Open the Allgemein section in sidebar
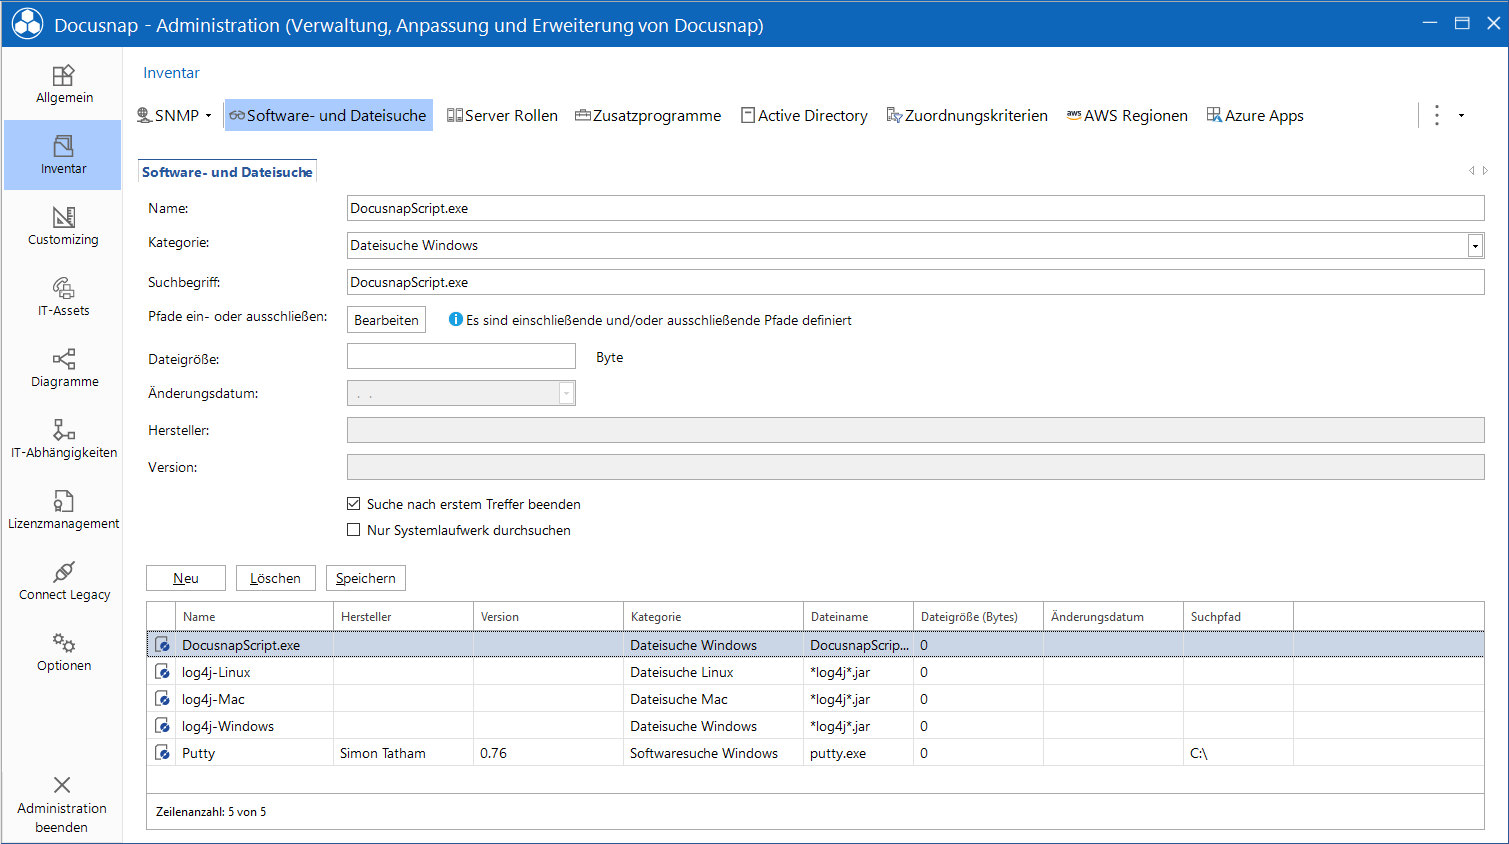Screen dimensions: 1509x844 (x=63, y=84)
